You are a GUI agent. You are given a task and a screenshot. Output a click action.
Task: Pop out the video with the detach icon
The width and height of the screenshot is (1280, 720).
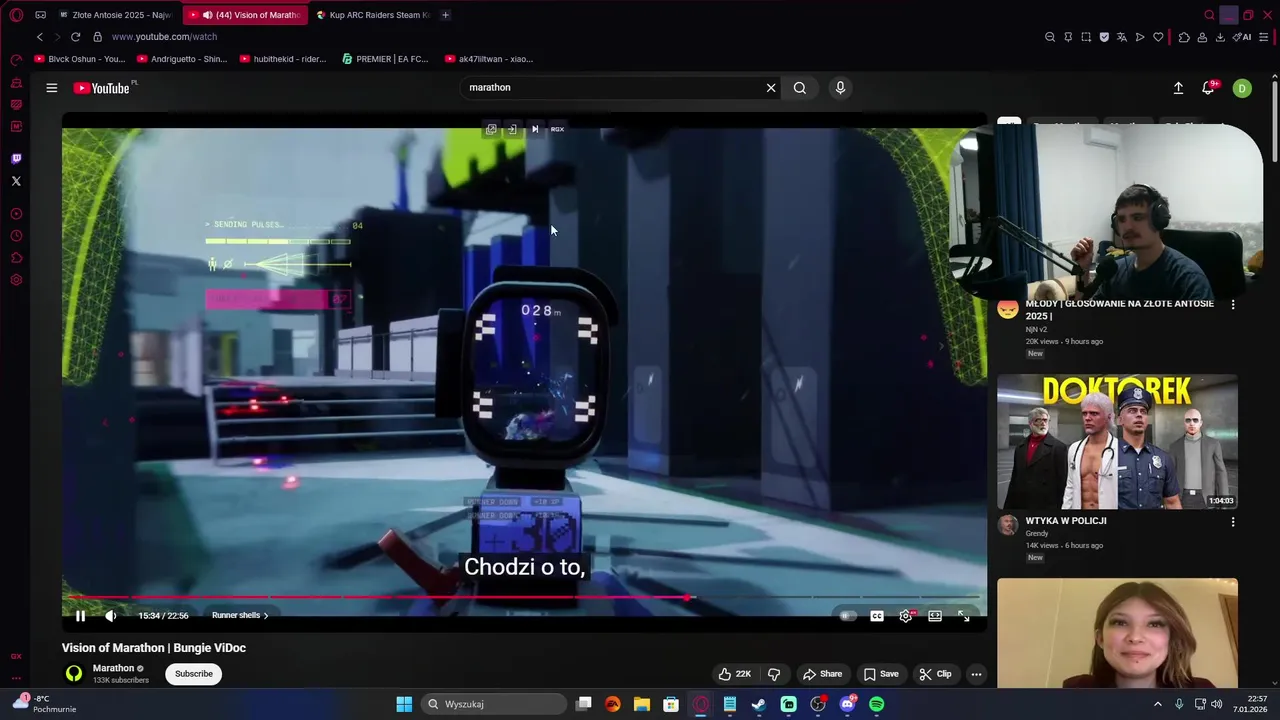tap(491, 129)
